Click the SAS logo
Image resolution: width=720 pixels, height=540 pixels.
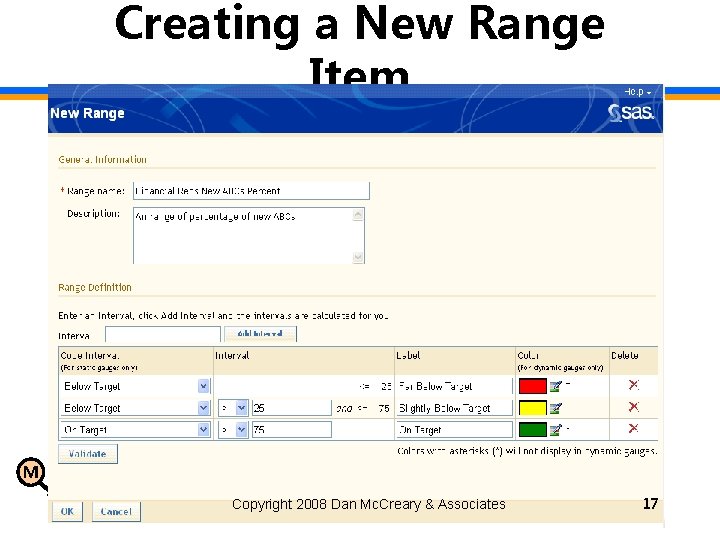tap(630, 112)
